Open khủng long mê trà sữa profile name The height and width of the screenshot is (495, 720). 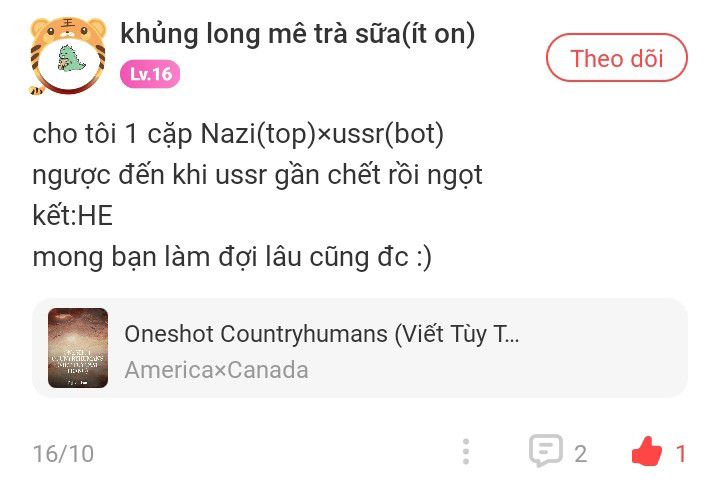click(298, 35)
